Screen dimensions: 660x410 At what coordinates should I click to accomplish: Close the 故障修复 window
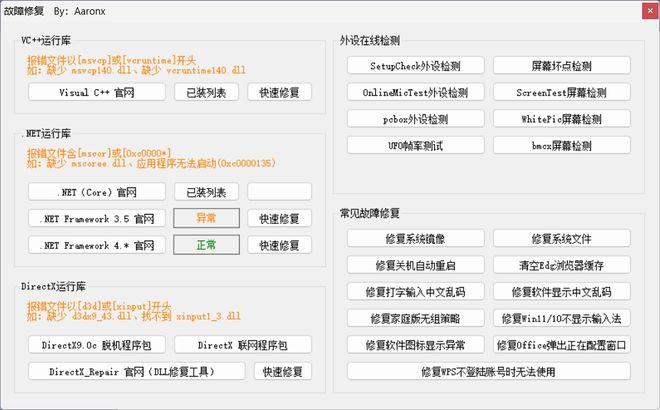[x=650, y=11]
